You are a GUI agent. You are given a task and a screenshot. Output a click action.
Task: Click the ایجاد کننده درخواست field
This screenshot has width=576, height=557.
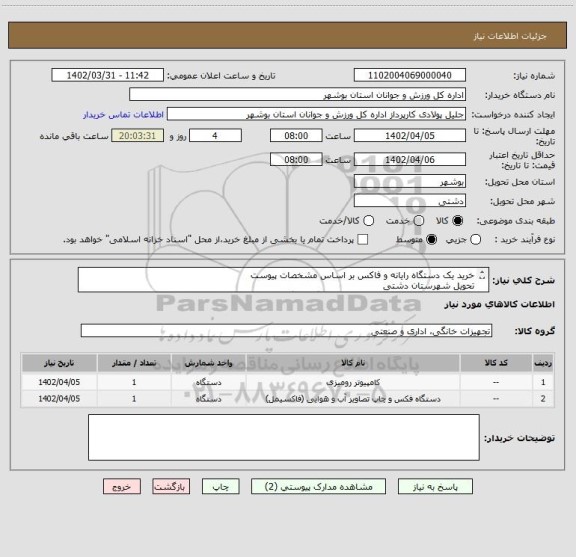tap(316, 115)
